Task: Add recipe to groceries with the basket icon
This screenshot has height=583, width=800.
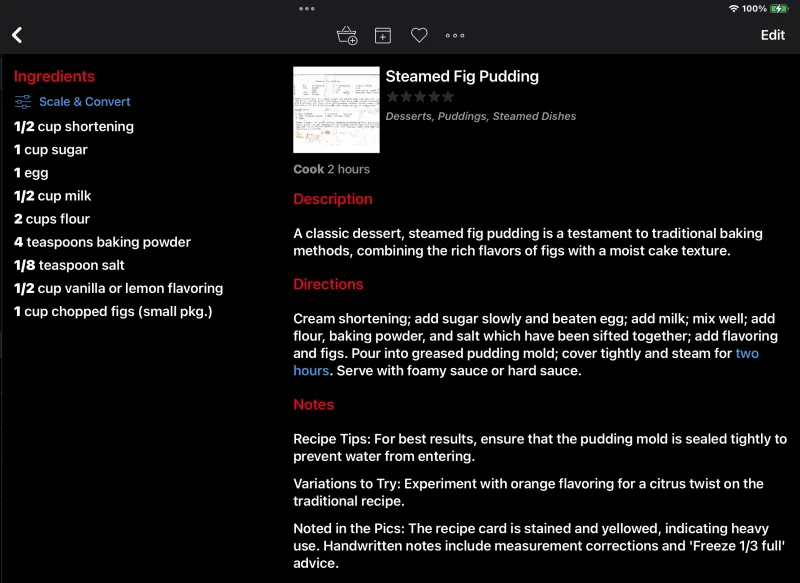Action: click(x=346, y=35)
